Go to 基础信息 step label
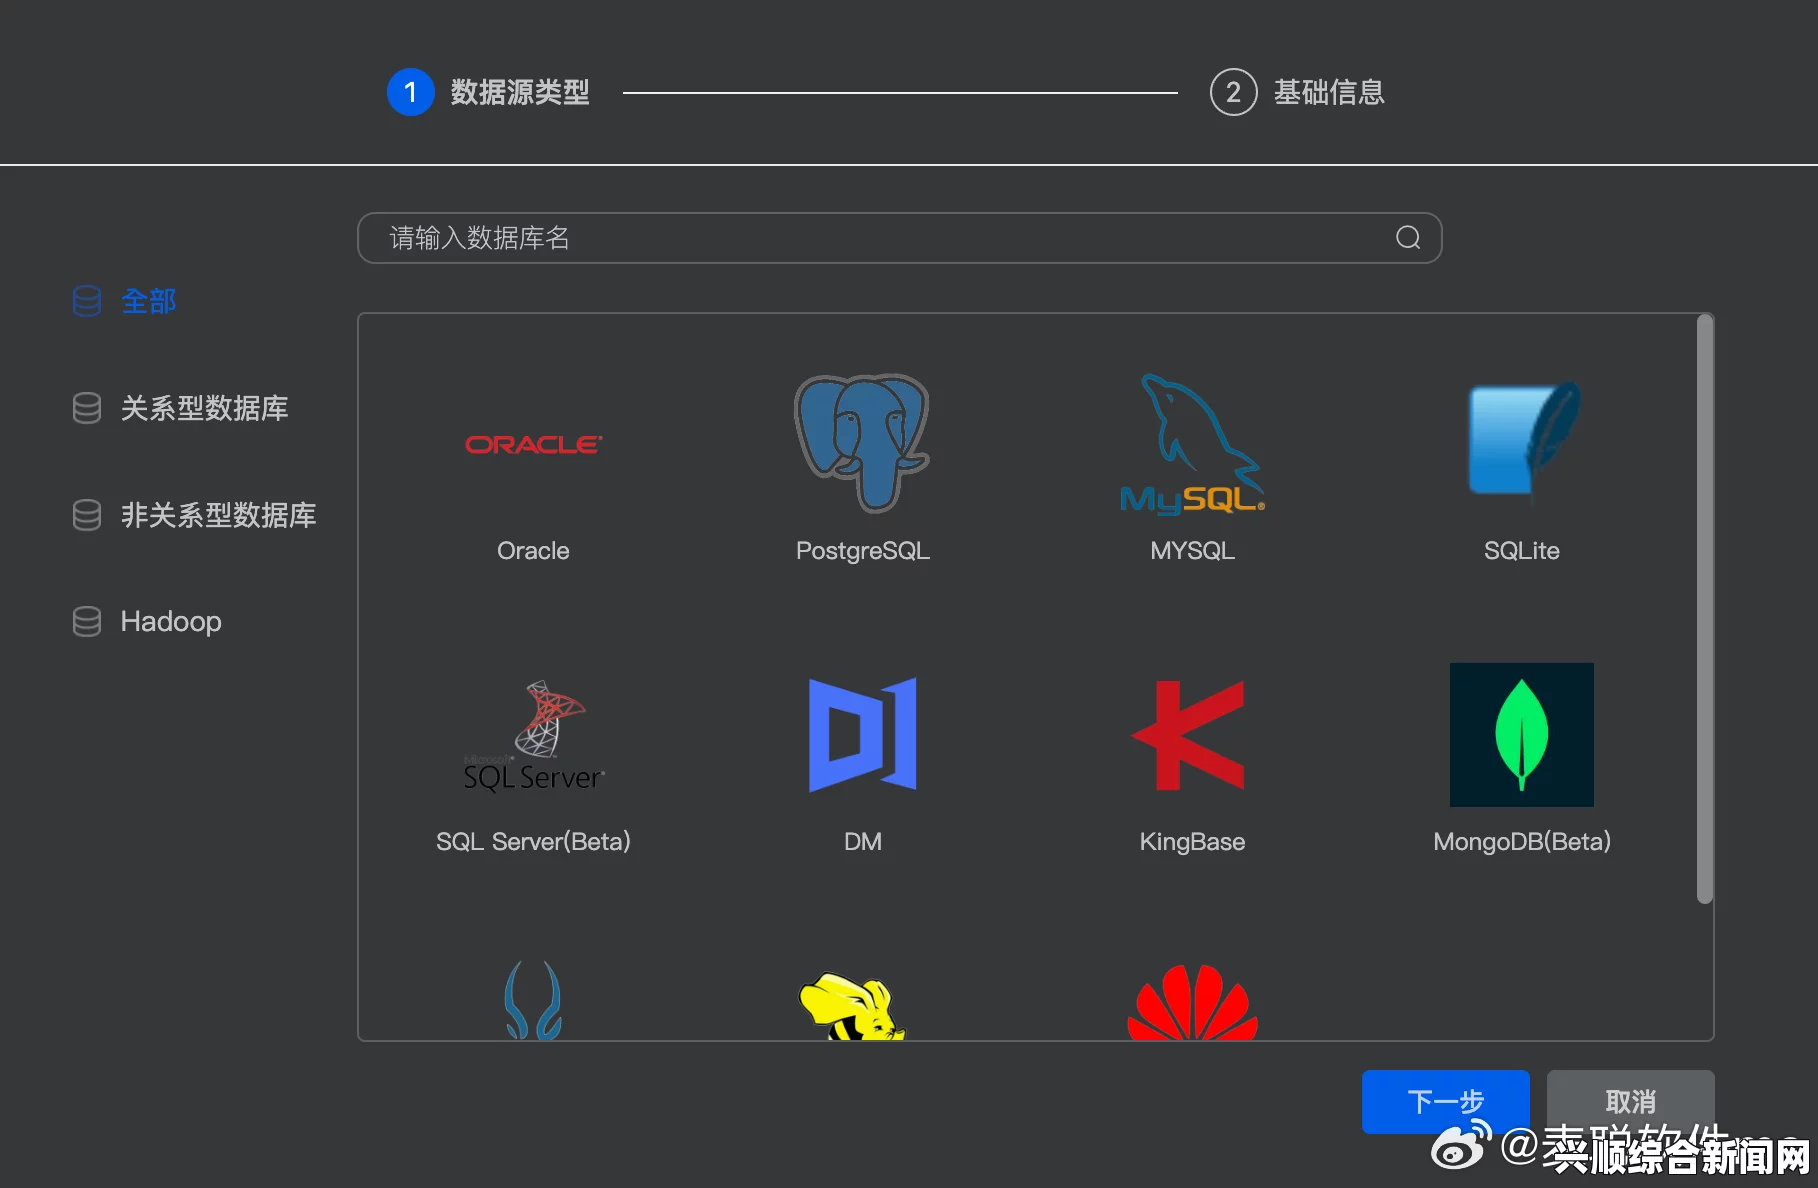Screen dimensions: 1818x1188 tap(1329, 92)
